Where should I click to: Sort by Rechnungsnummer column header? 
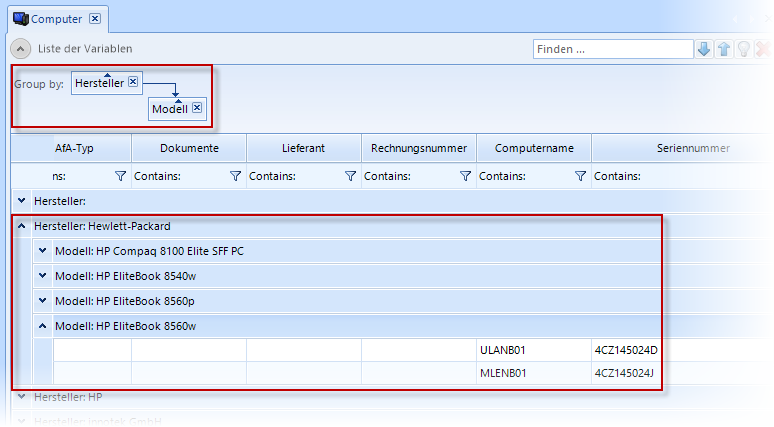click(419, 148)
